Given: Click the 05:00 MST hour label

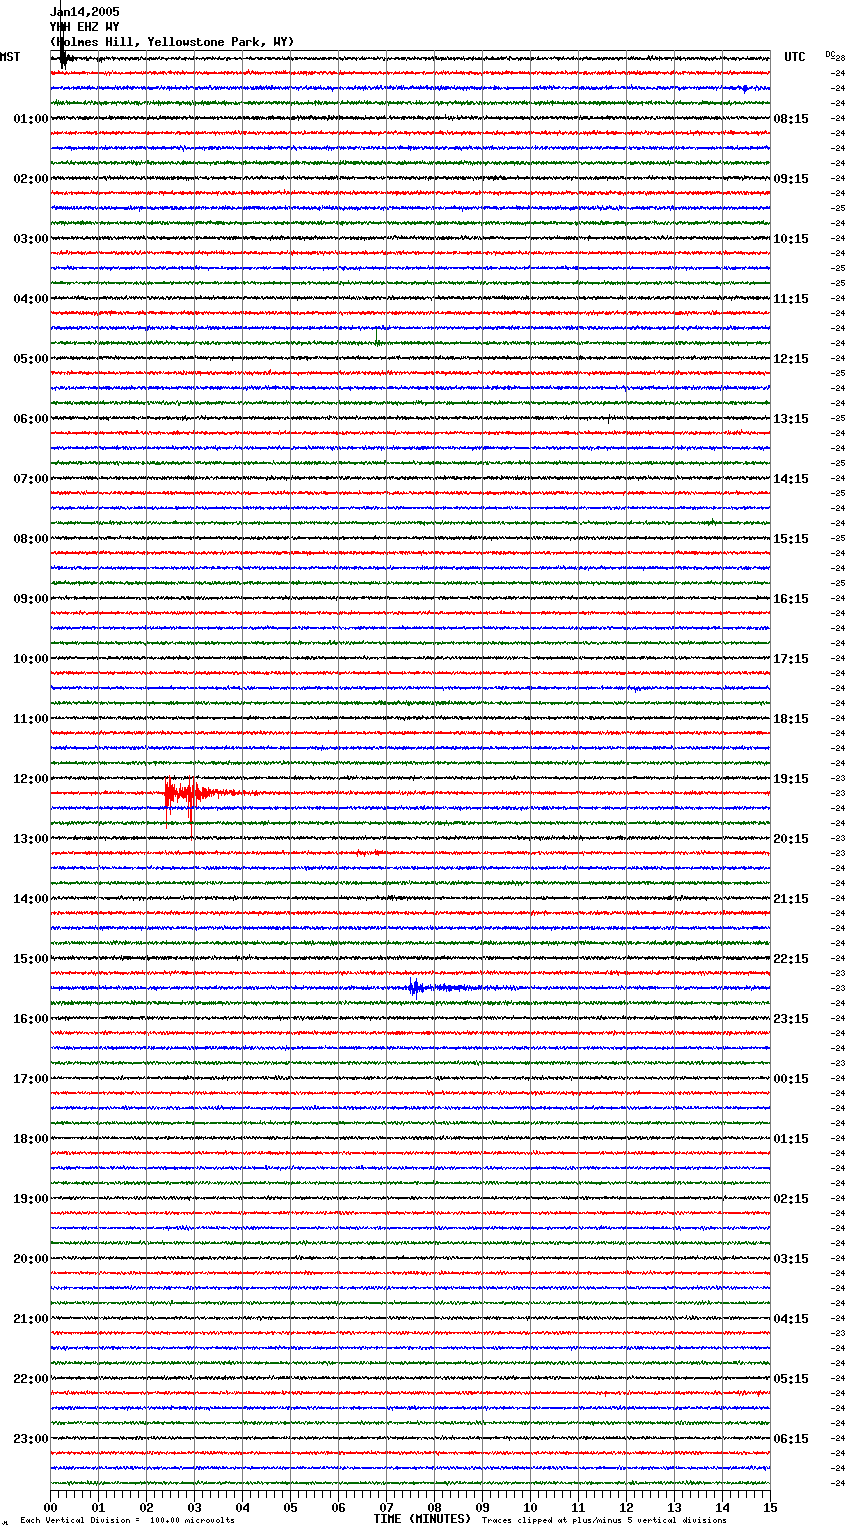Looking at the screenshot, I should (x=30, y=359).
